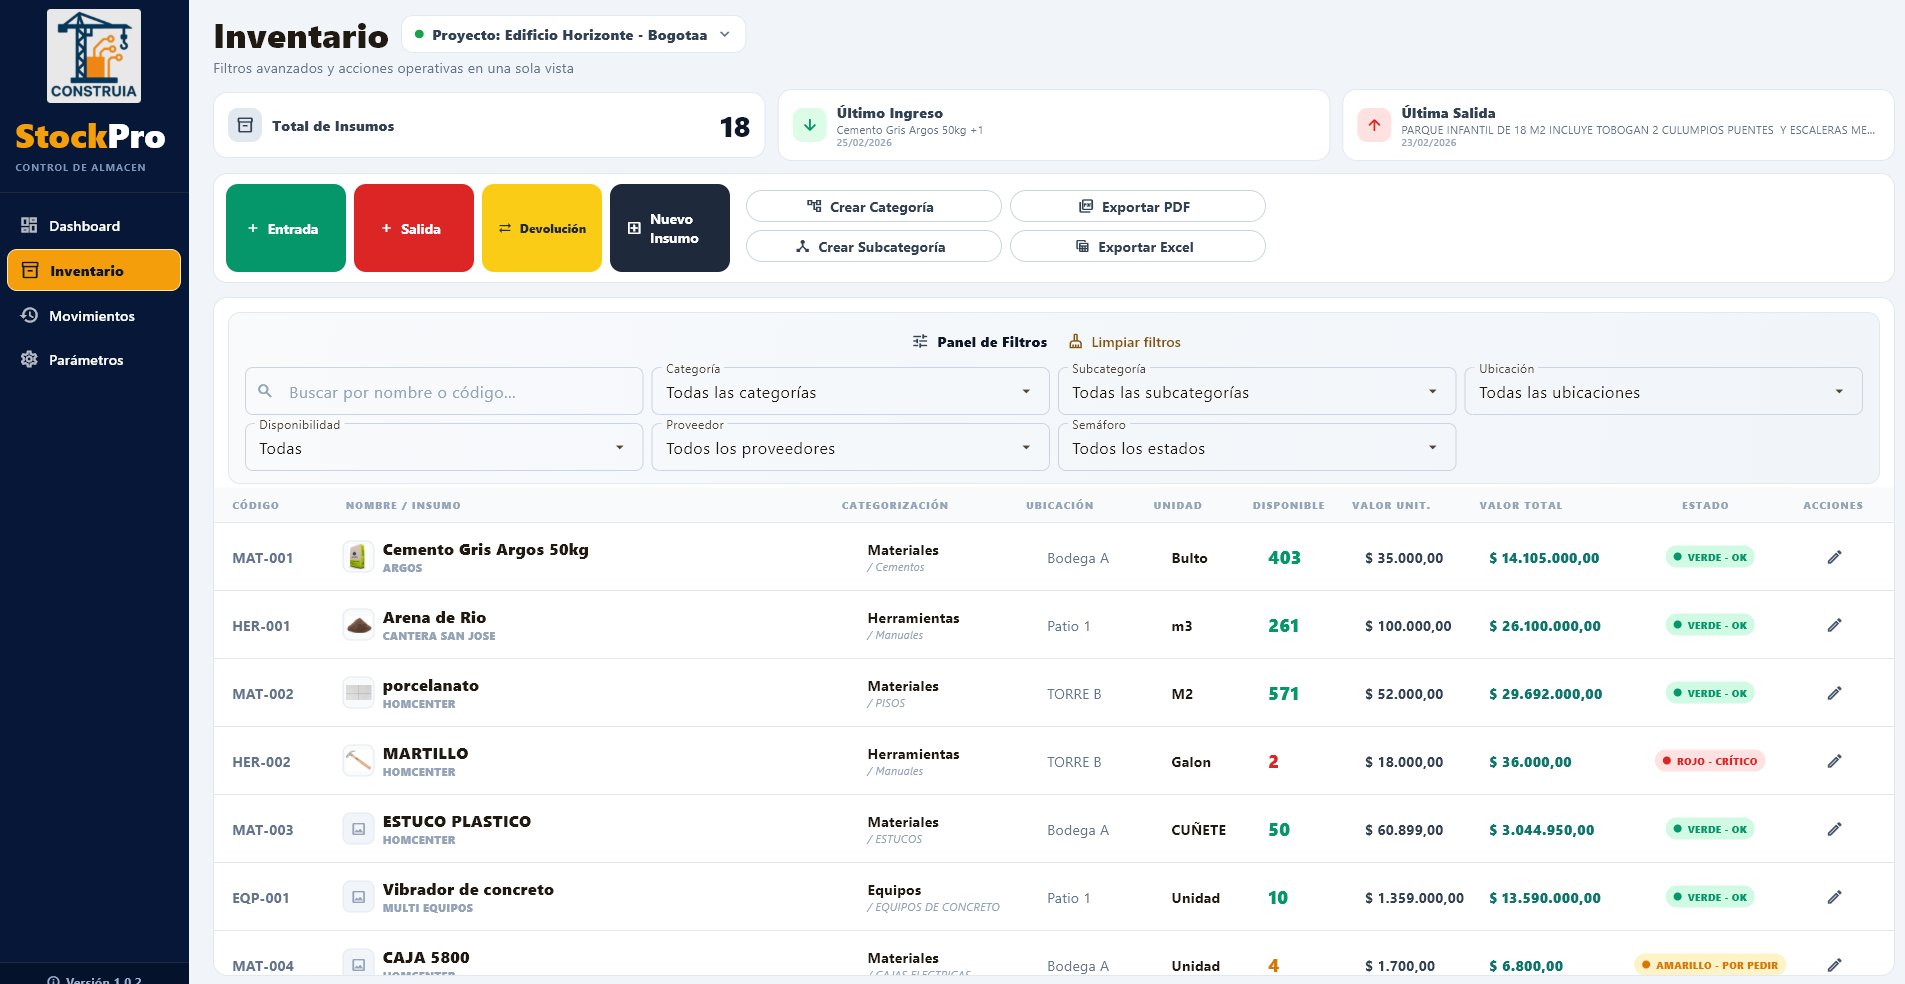Select Inventario in the sidebar
The image size is (1905, 984).
(93, 270)
